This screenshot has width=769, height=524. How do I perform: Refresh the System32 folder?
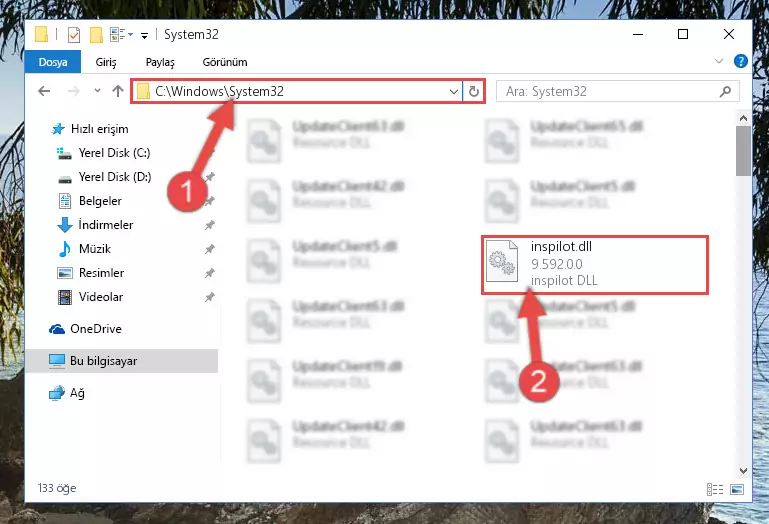pos(474,91)
